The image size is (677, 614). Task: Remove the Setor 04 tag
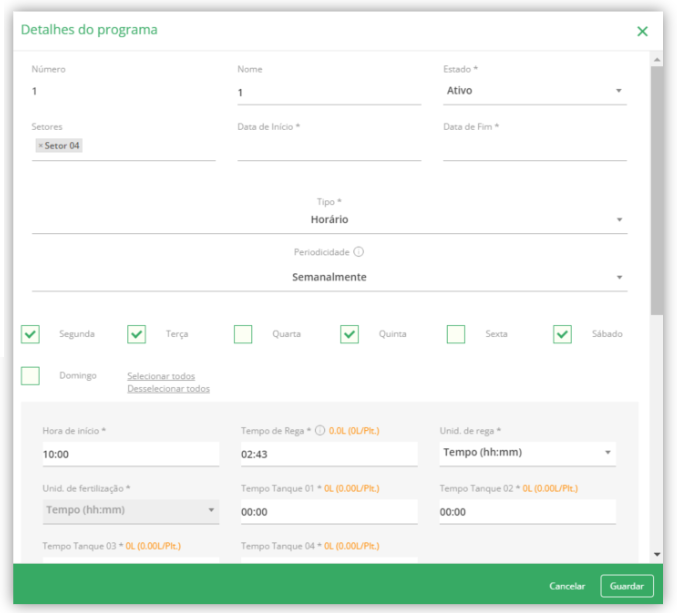(41, 146)
